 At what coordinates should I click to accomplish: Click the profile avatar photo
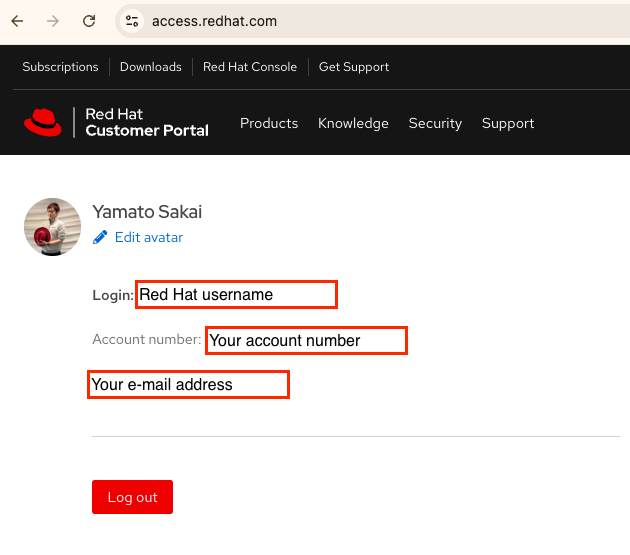[52, 226]
